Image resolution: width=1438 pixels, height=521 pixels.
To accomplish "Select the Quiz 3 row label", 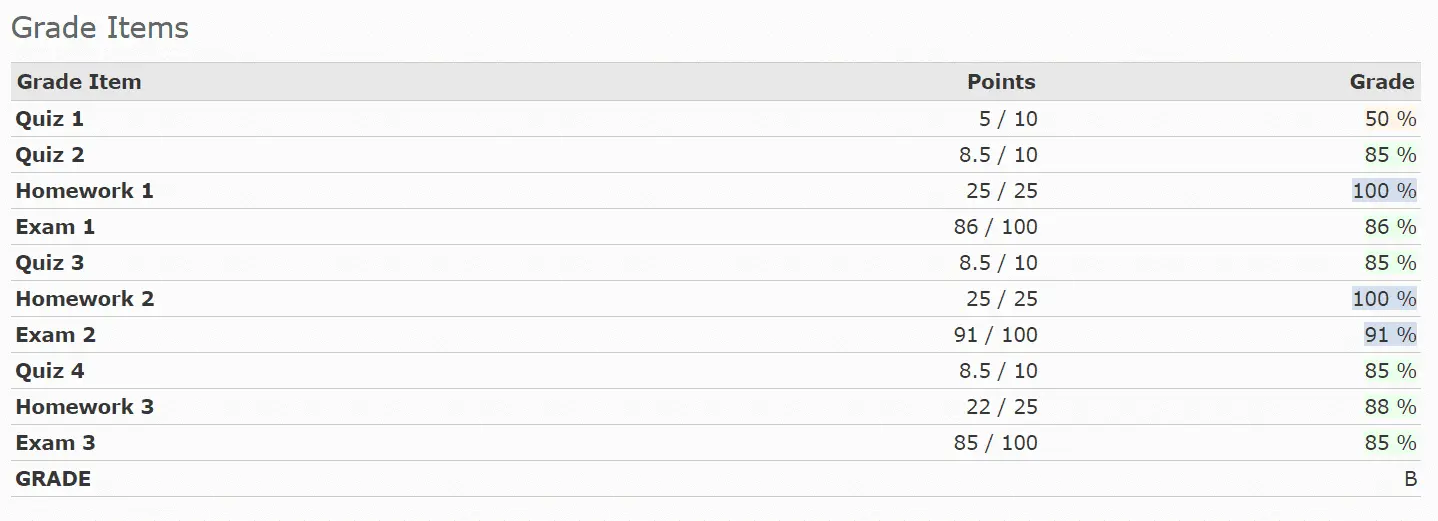I will coord(50,263).
